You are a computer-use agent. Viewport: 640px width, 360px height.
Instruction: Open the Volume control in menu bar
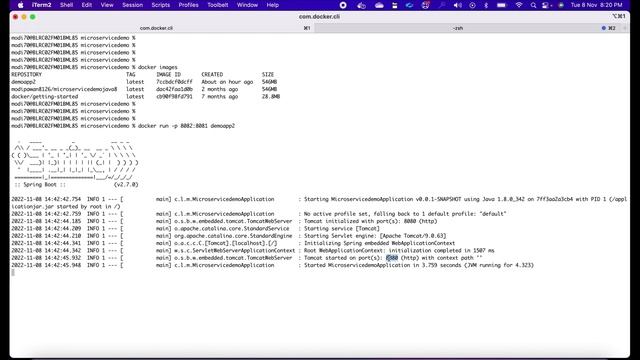tap(458, 5)
